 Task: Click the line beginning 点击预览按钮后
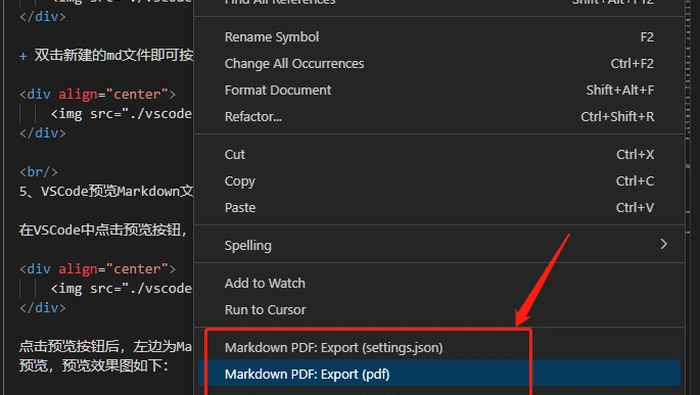tap(106, 347)
